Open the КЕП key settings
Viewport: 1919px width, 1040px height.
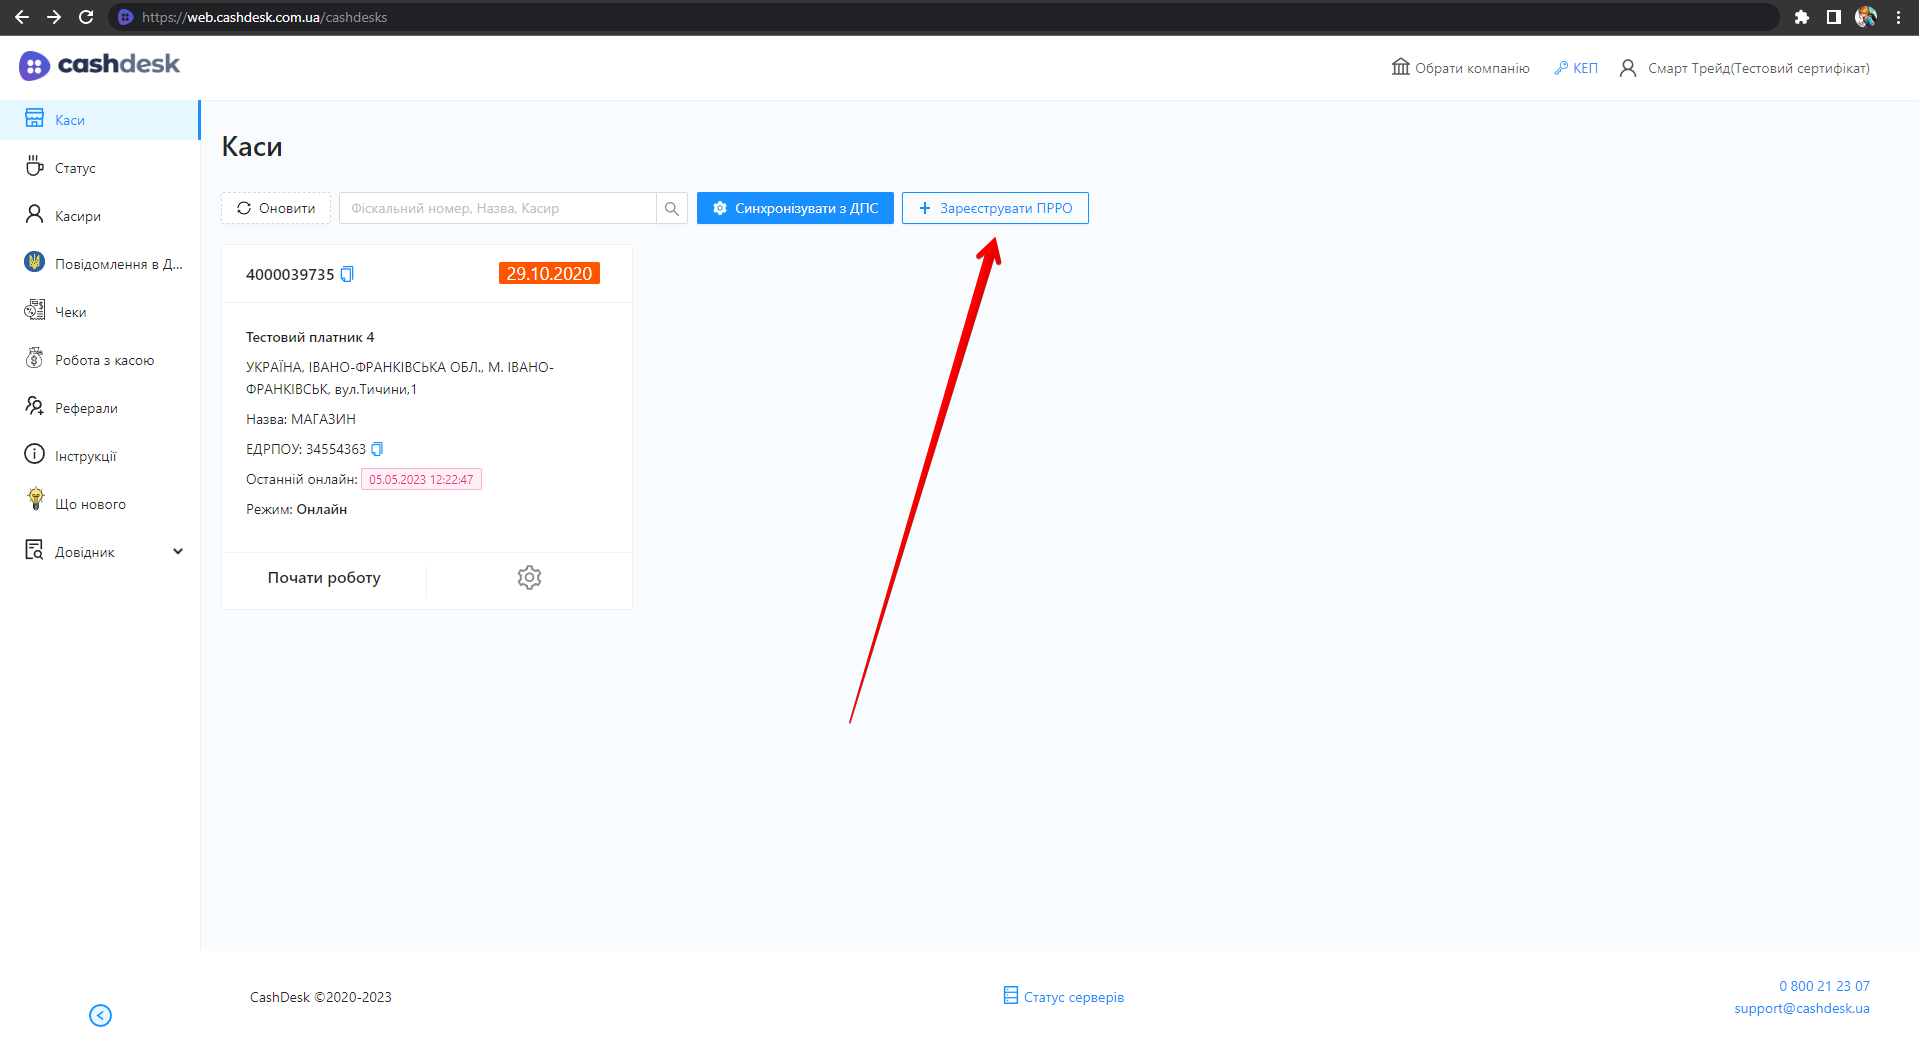click(x=1576, y=68)
